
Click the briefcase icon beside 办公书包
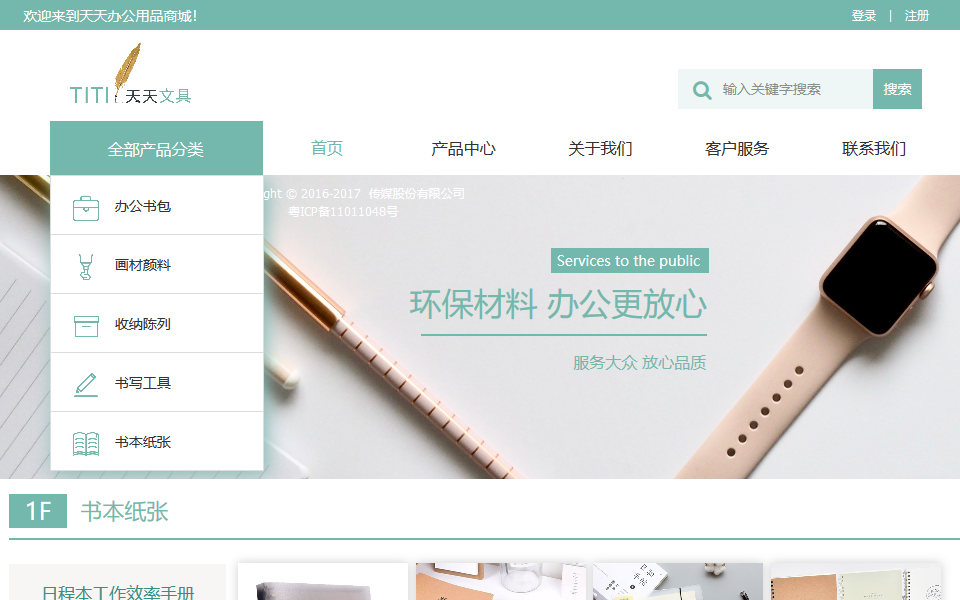[x=86, y=207]
